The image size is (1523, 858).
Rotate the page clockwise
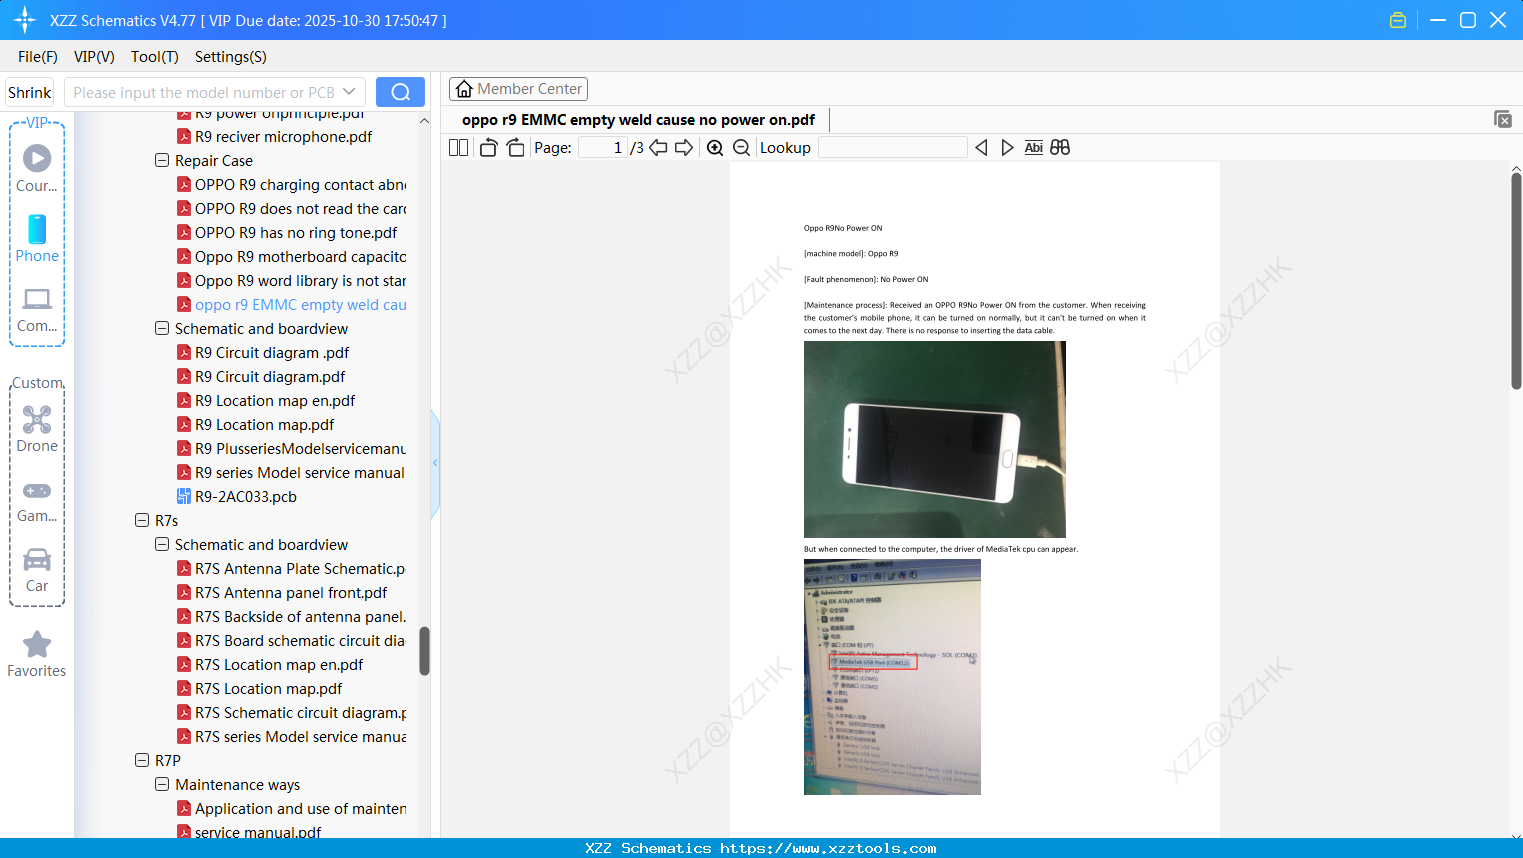(515, 148)
